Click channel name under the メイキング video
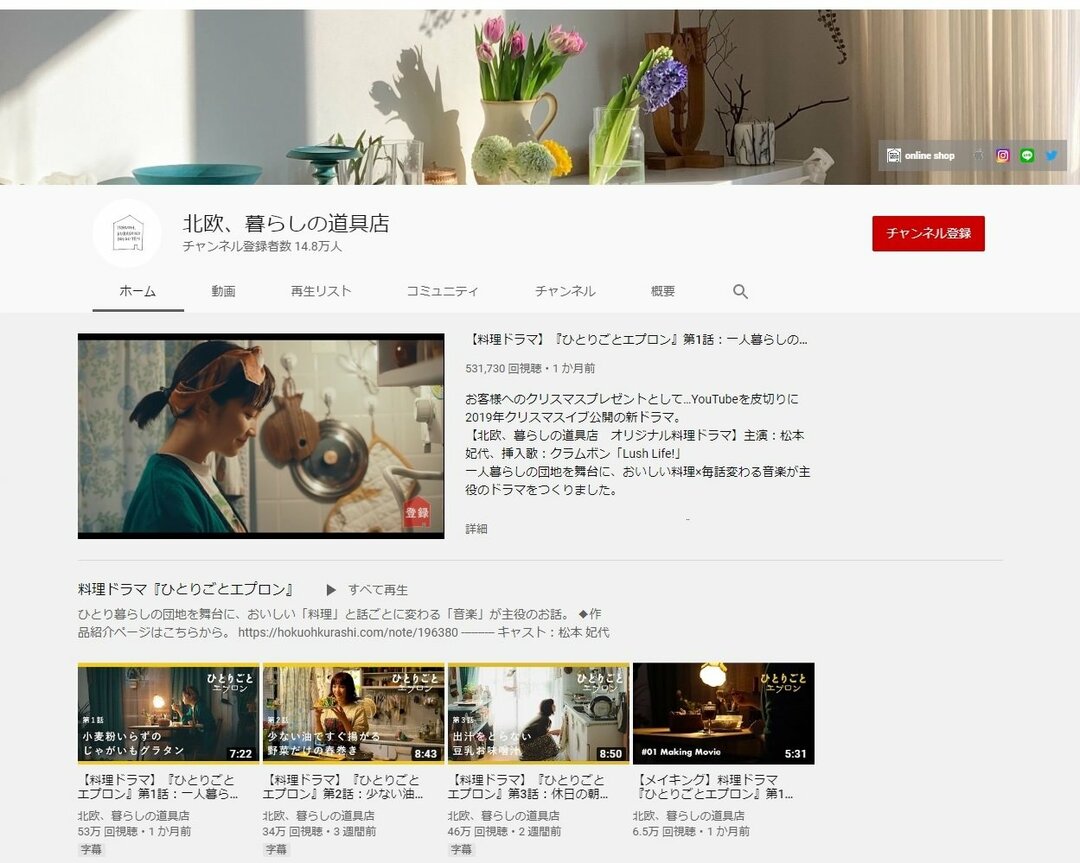This screenshot has height=863, width=1080. coord(689,815)
